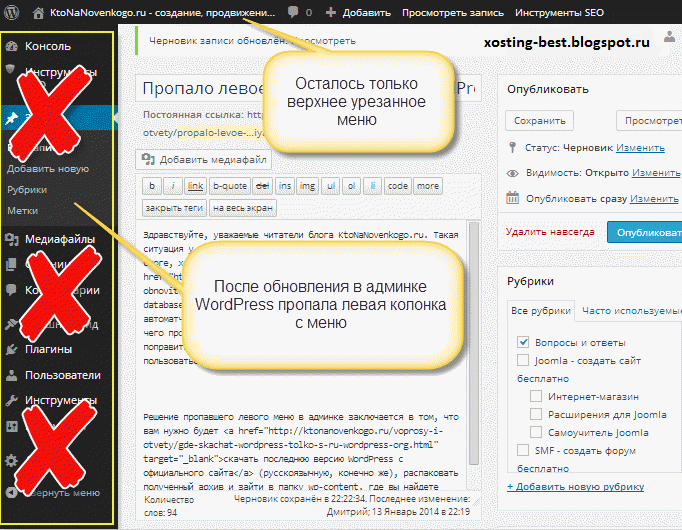Open the WordPress logo menu
This screenshot has height=530, width=682.
click(x=12, y=12)
